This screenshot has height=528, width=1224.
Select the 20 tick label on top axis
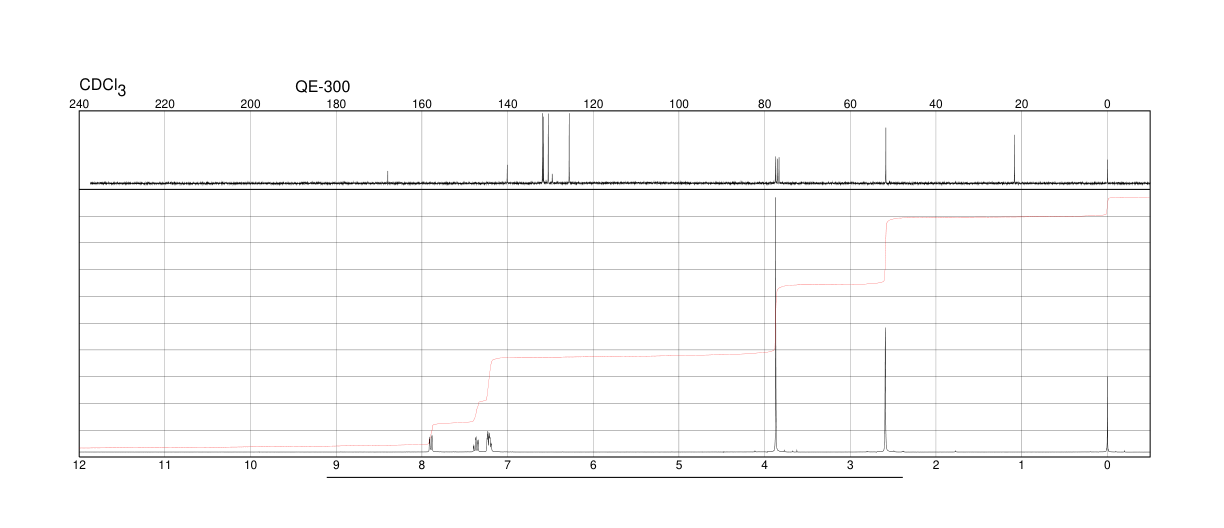pos(1021,104)
